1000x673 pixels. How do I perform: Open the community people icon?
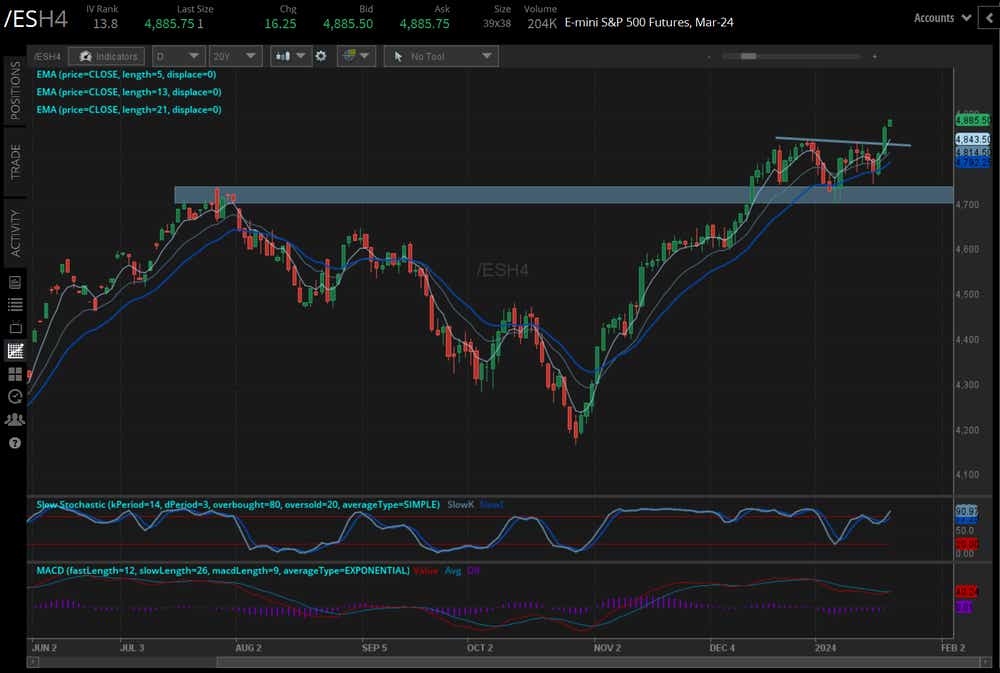pyautogui.click(x=15, y=420)
